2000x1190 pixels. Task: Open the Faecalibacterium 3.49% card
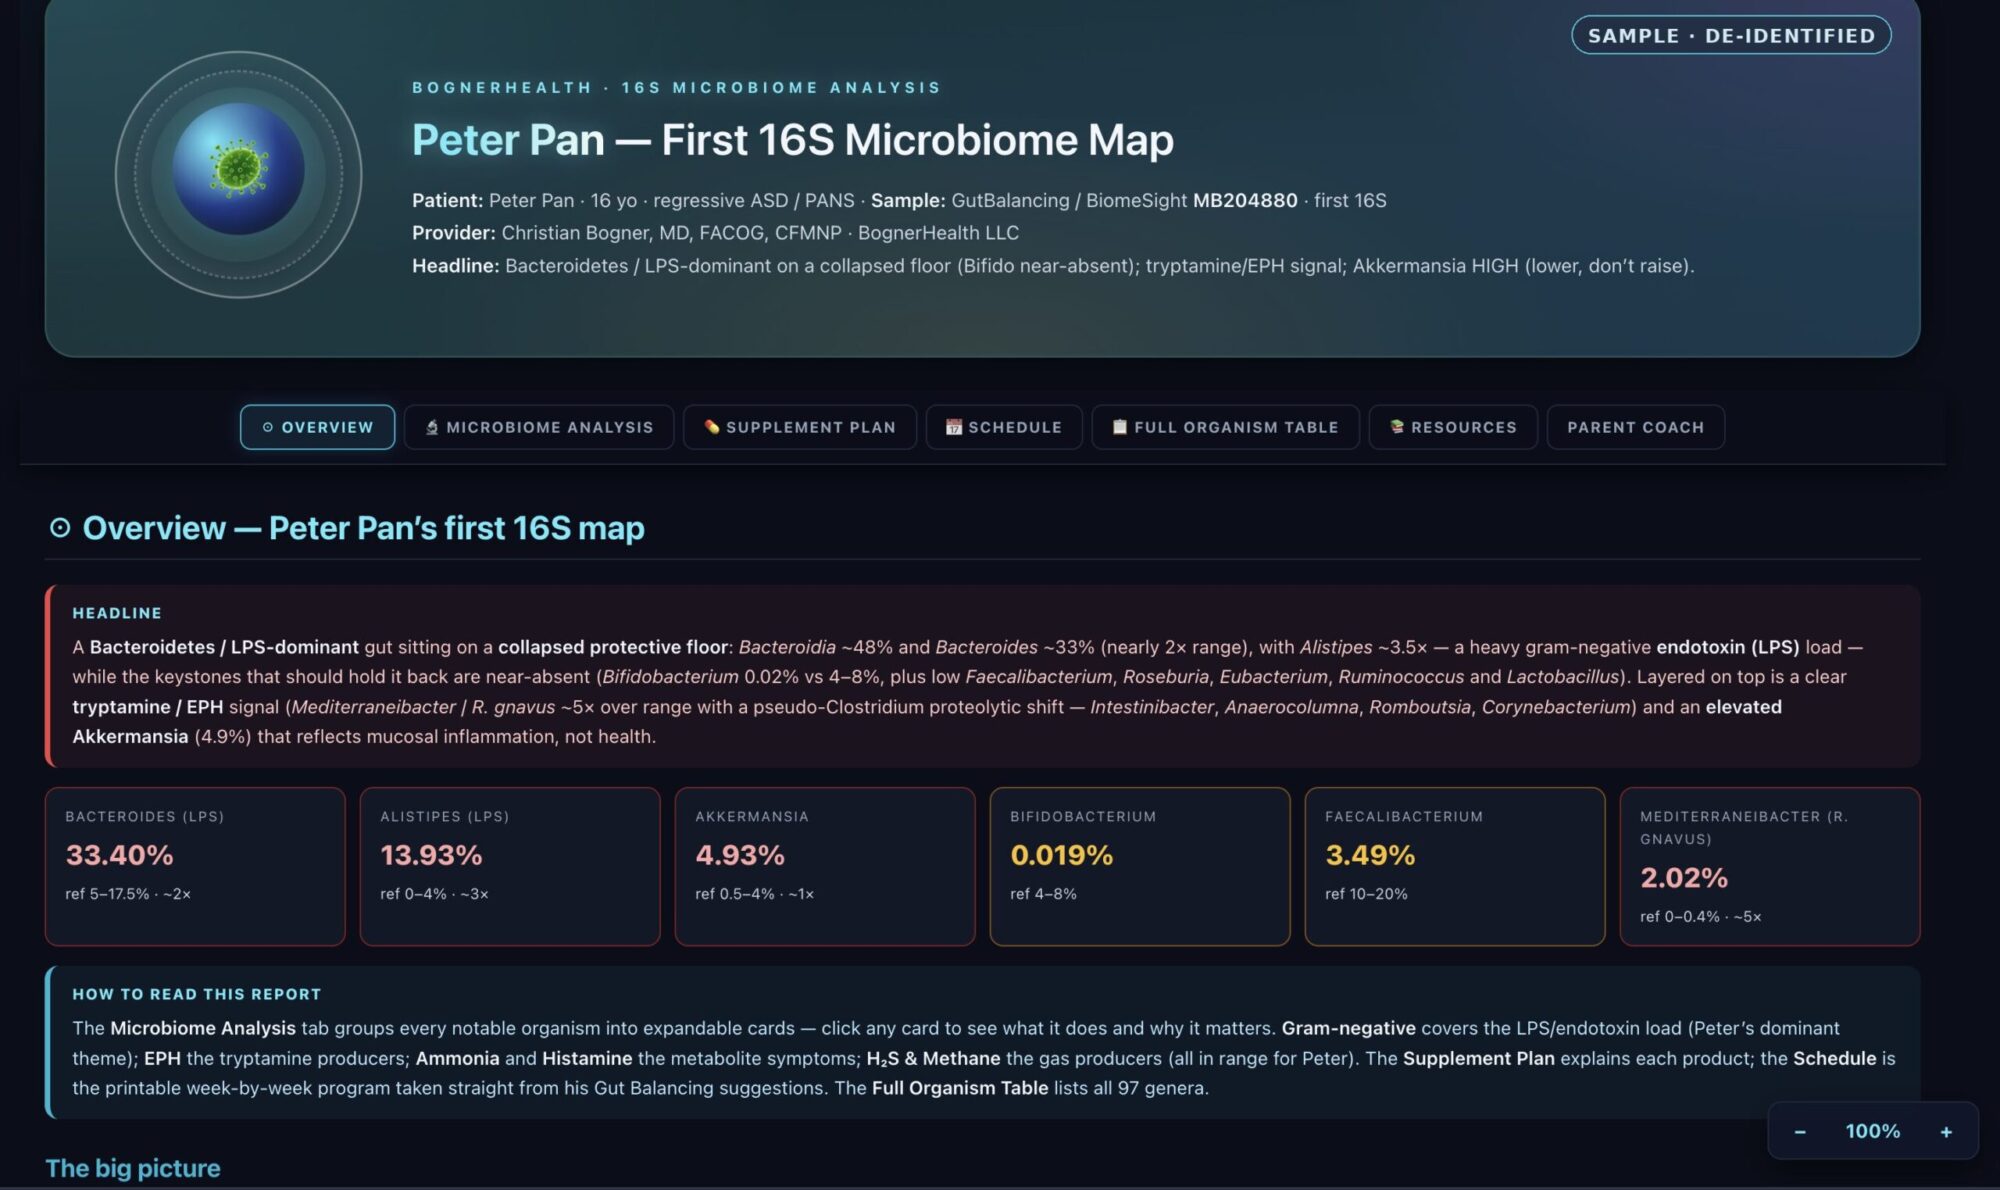click(x=1455, y=866)
